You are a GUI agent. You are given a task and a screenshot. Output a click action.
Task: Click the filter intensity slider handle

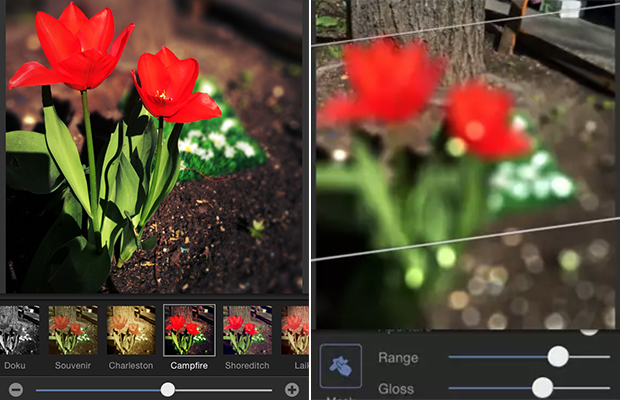coord(168,390)
